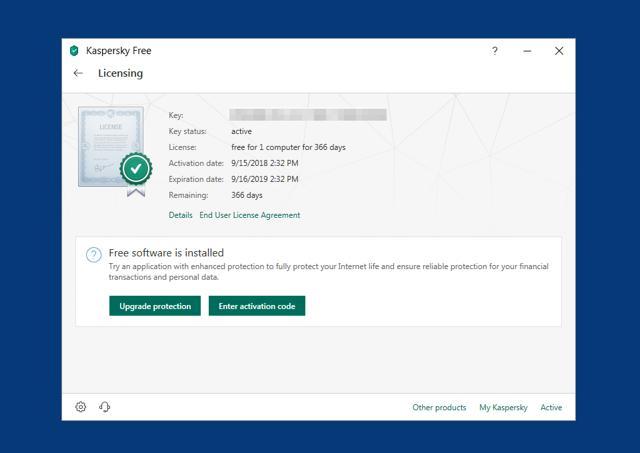This screenshot has width=640, height=453.
Task: Click the Licensing page title
Action: point(120,73)
